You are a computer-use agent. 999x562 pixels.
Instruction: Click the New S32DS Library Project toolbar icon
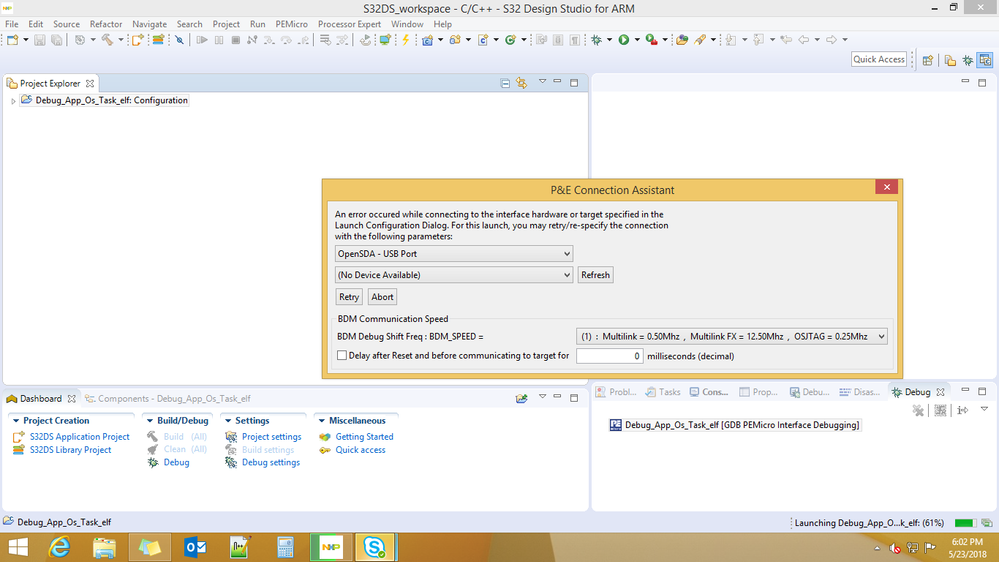click(x=158, y=40)
